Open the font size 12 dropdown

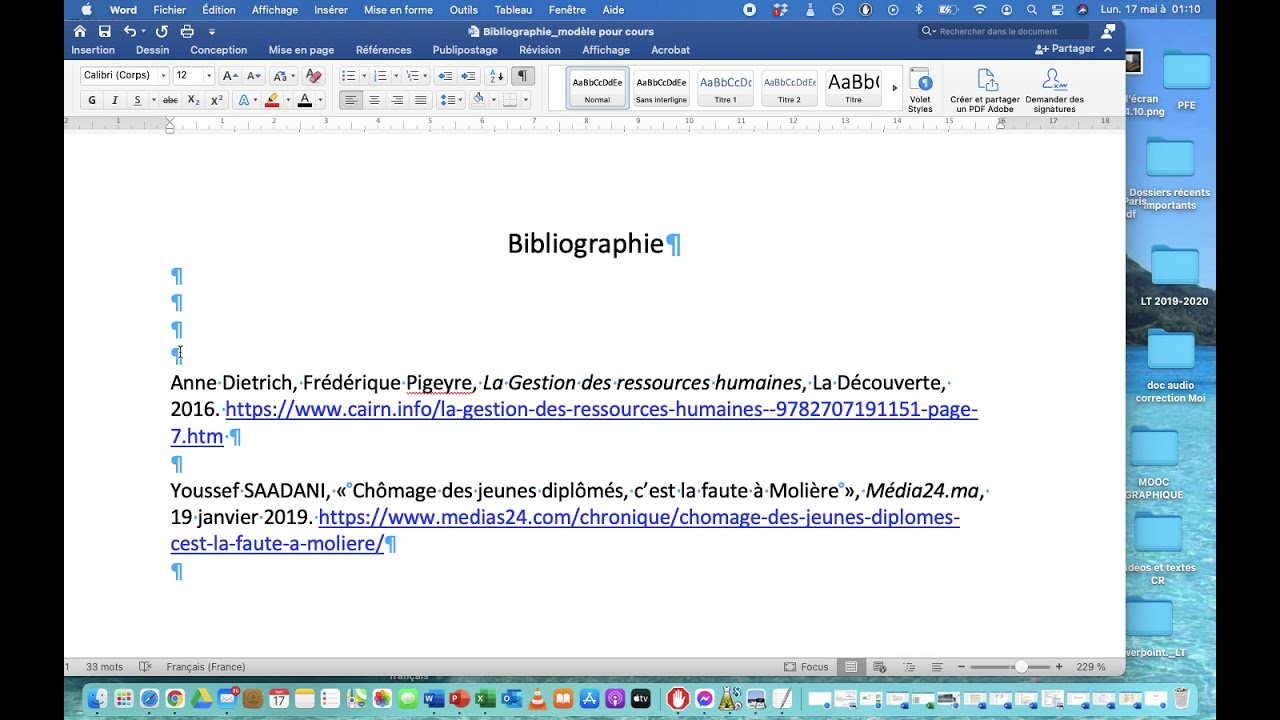[208, 76]
